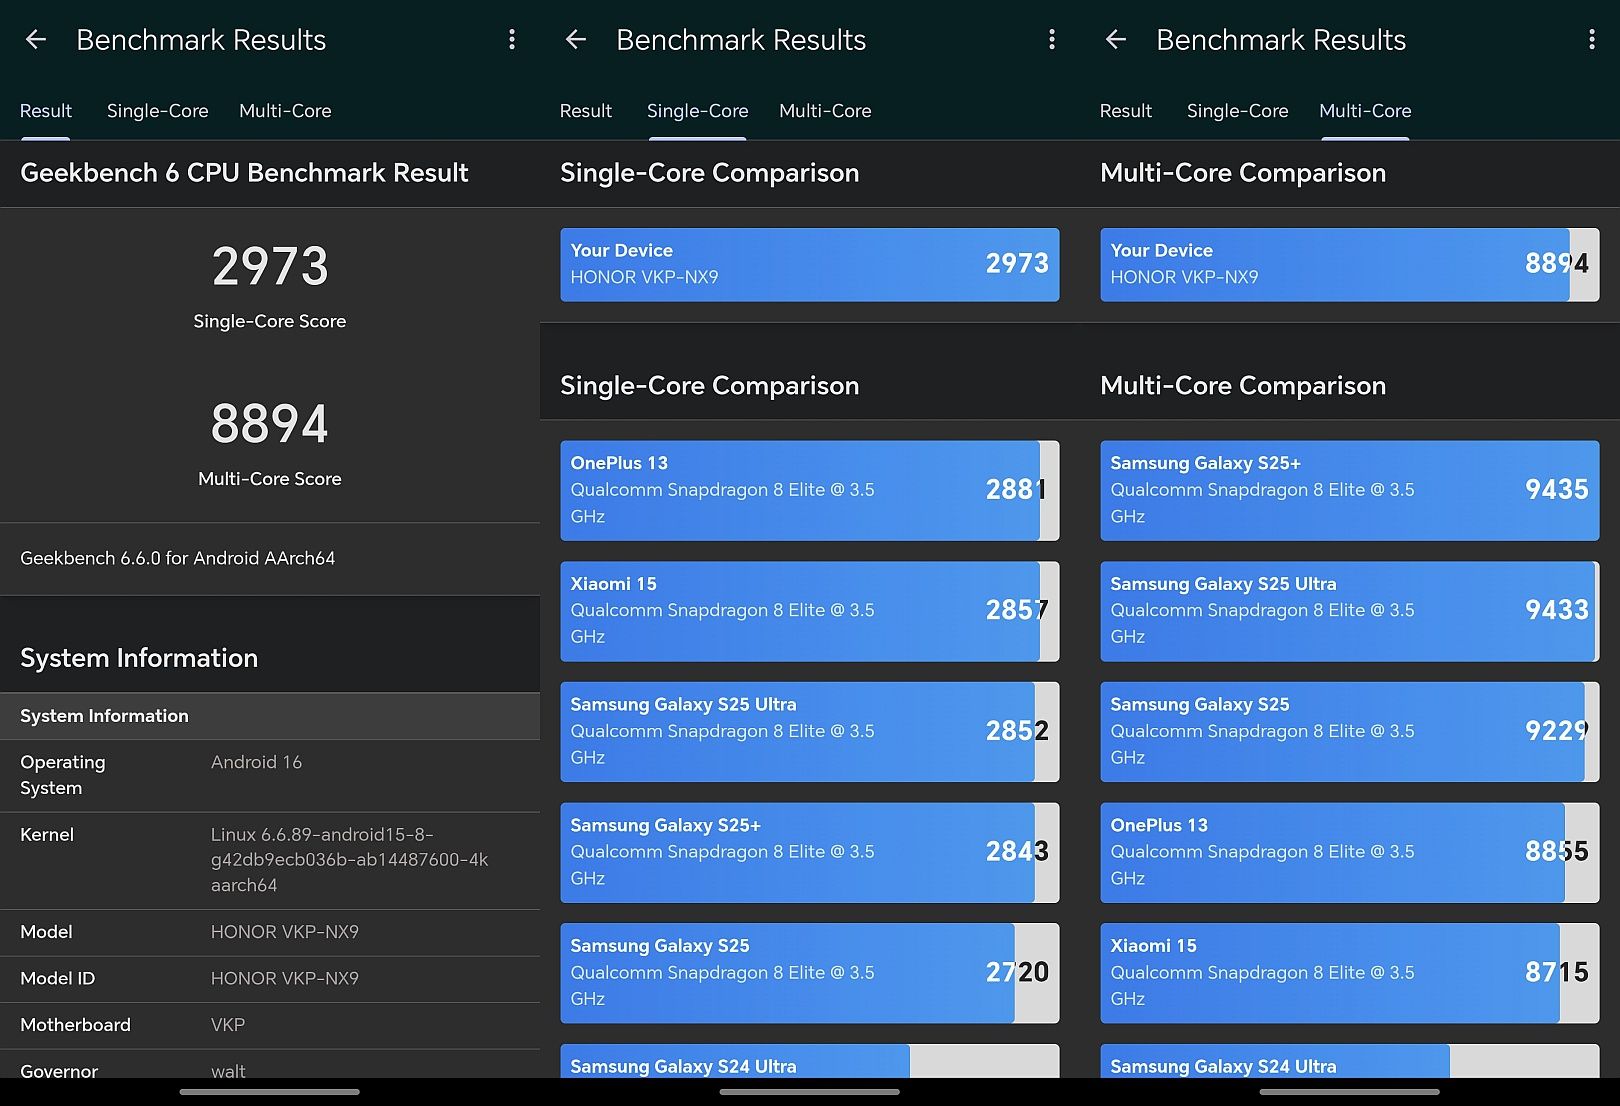Switch to Multi-Core tab on the CPU Benchmark Result screen

[x=285, y=111]
